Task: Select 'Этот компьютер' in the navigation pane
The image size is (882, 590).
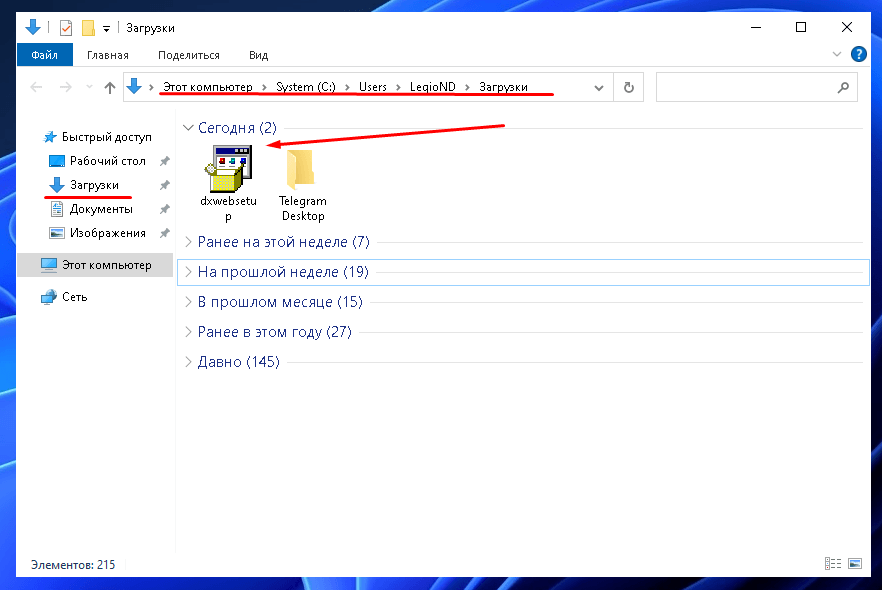Action: coord(106,265)
